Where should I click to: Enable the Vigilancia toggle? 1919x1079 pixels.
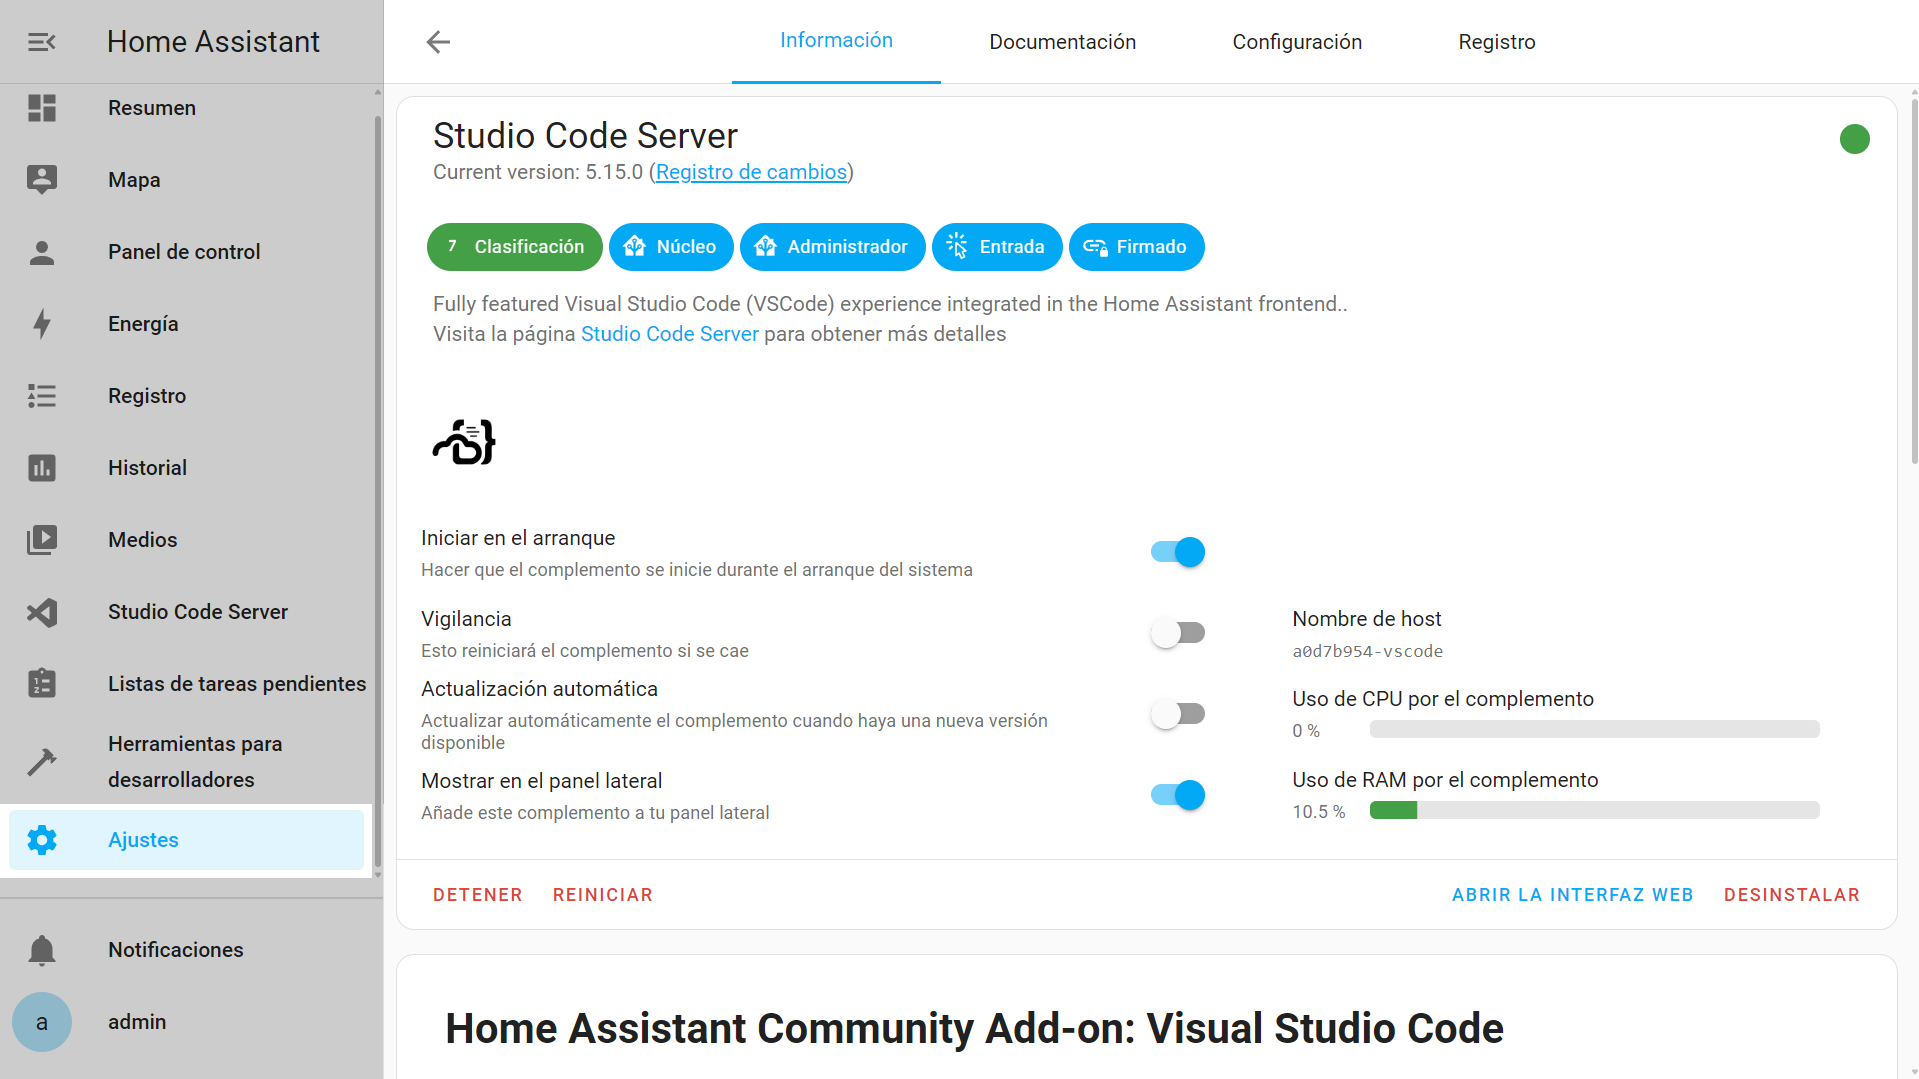click(x=1177, y=632)
